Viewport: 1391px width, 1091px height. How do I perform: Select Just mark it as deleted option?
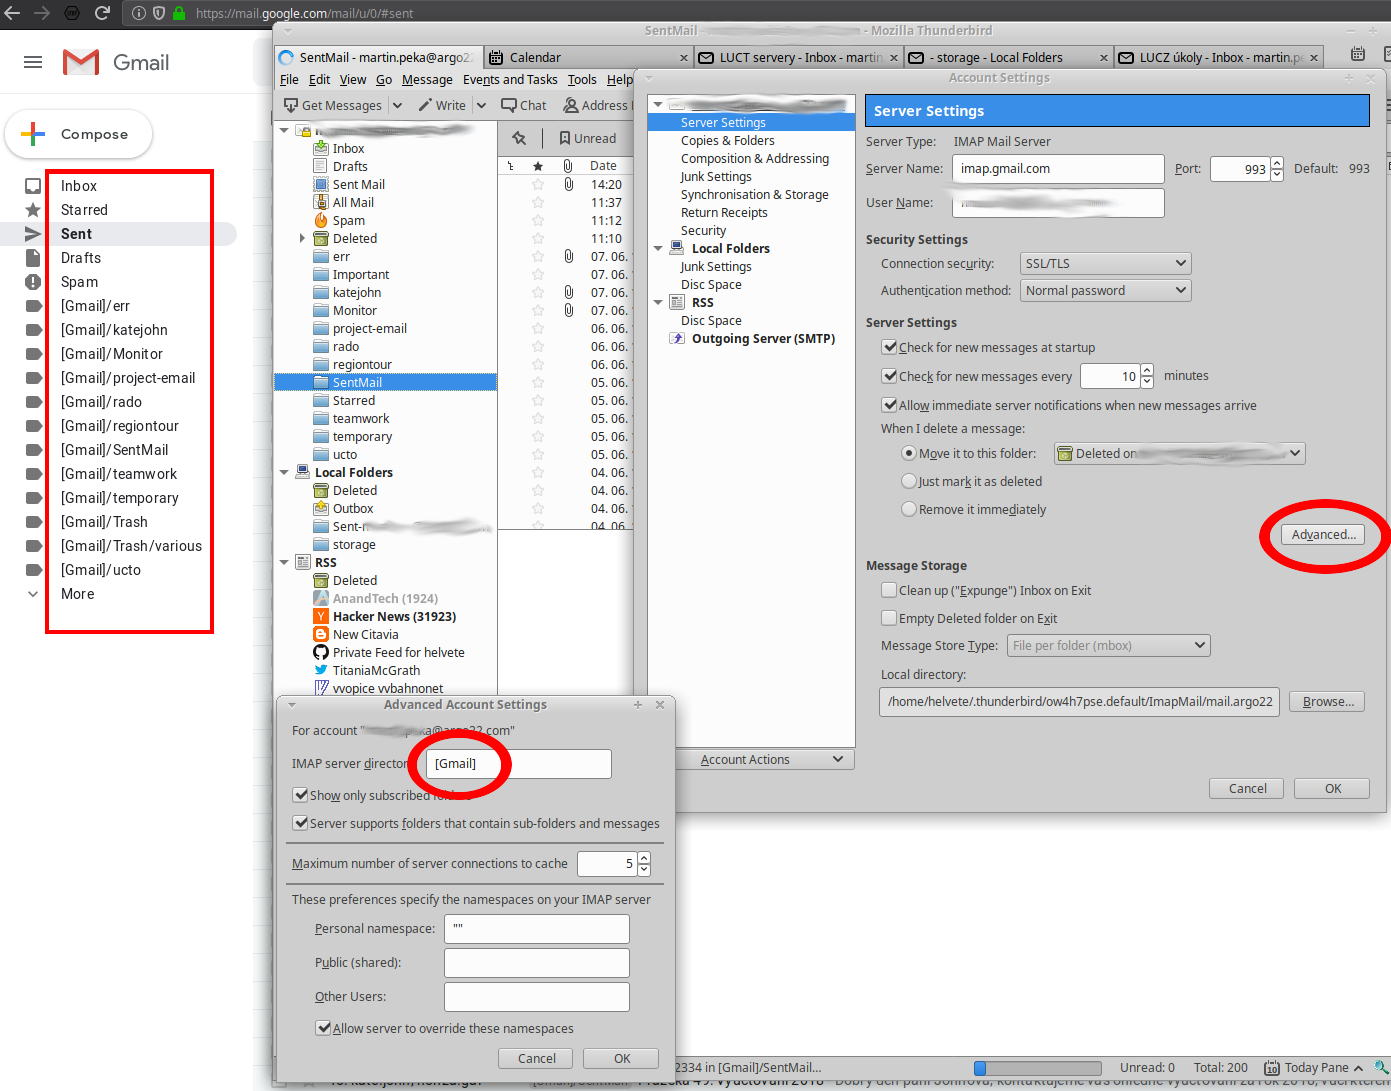(909, 481)
